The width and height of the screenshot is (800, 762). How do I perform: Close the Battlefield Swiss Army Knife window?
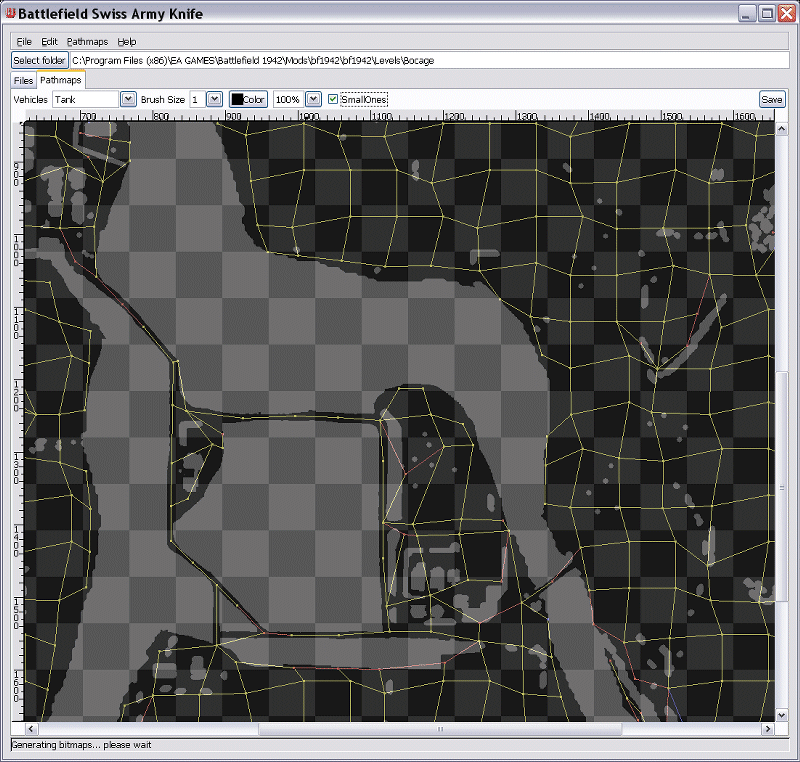coord(786,14)
